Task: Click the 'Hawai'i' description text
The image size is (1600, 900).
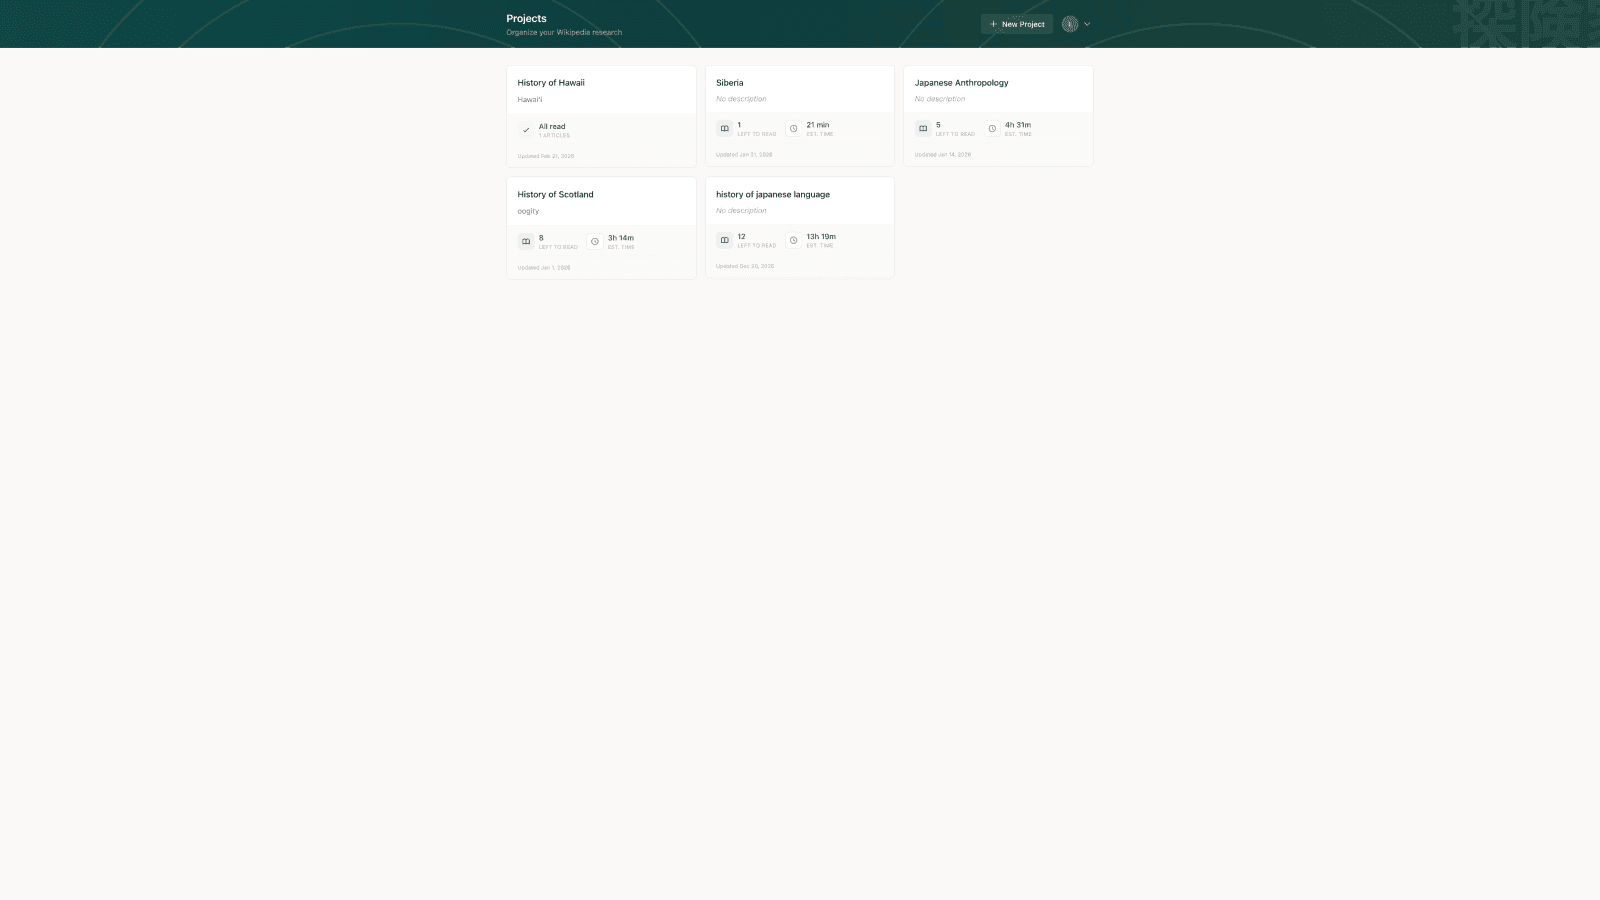Action: 530,100
